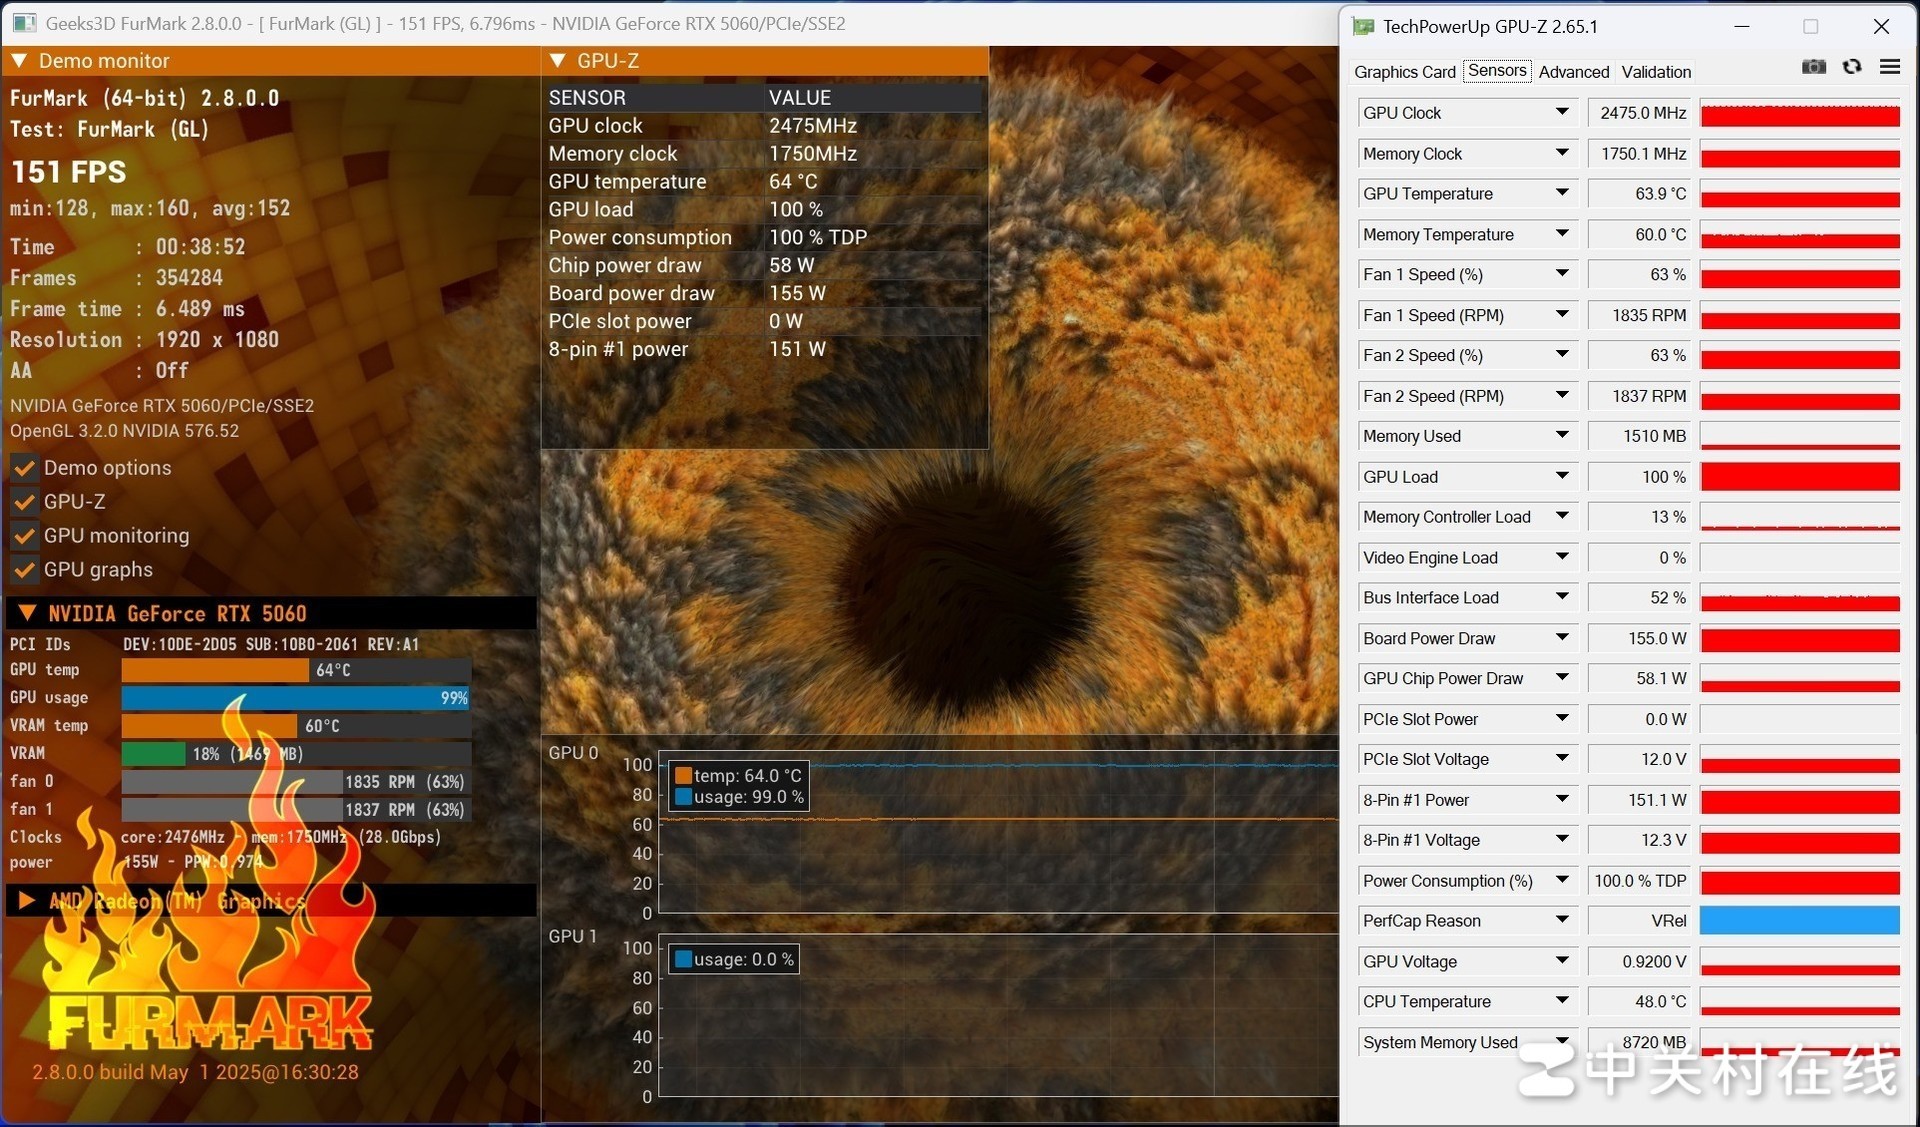The height and width of the screenshot is (1127, 1920).
Task: Click the fan 1 1837 RPM bar
Action: [296, 810]
